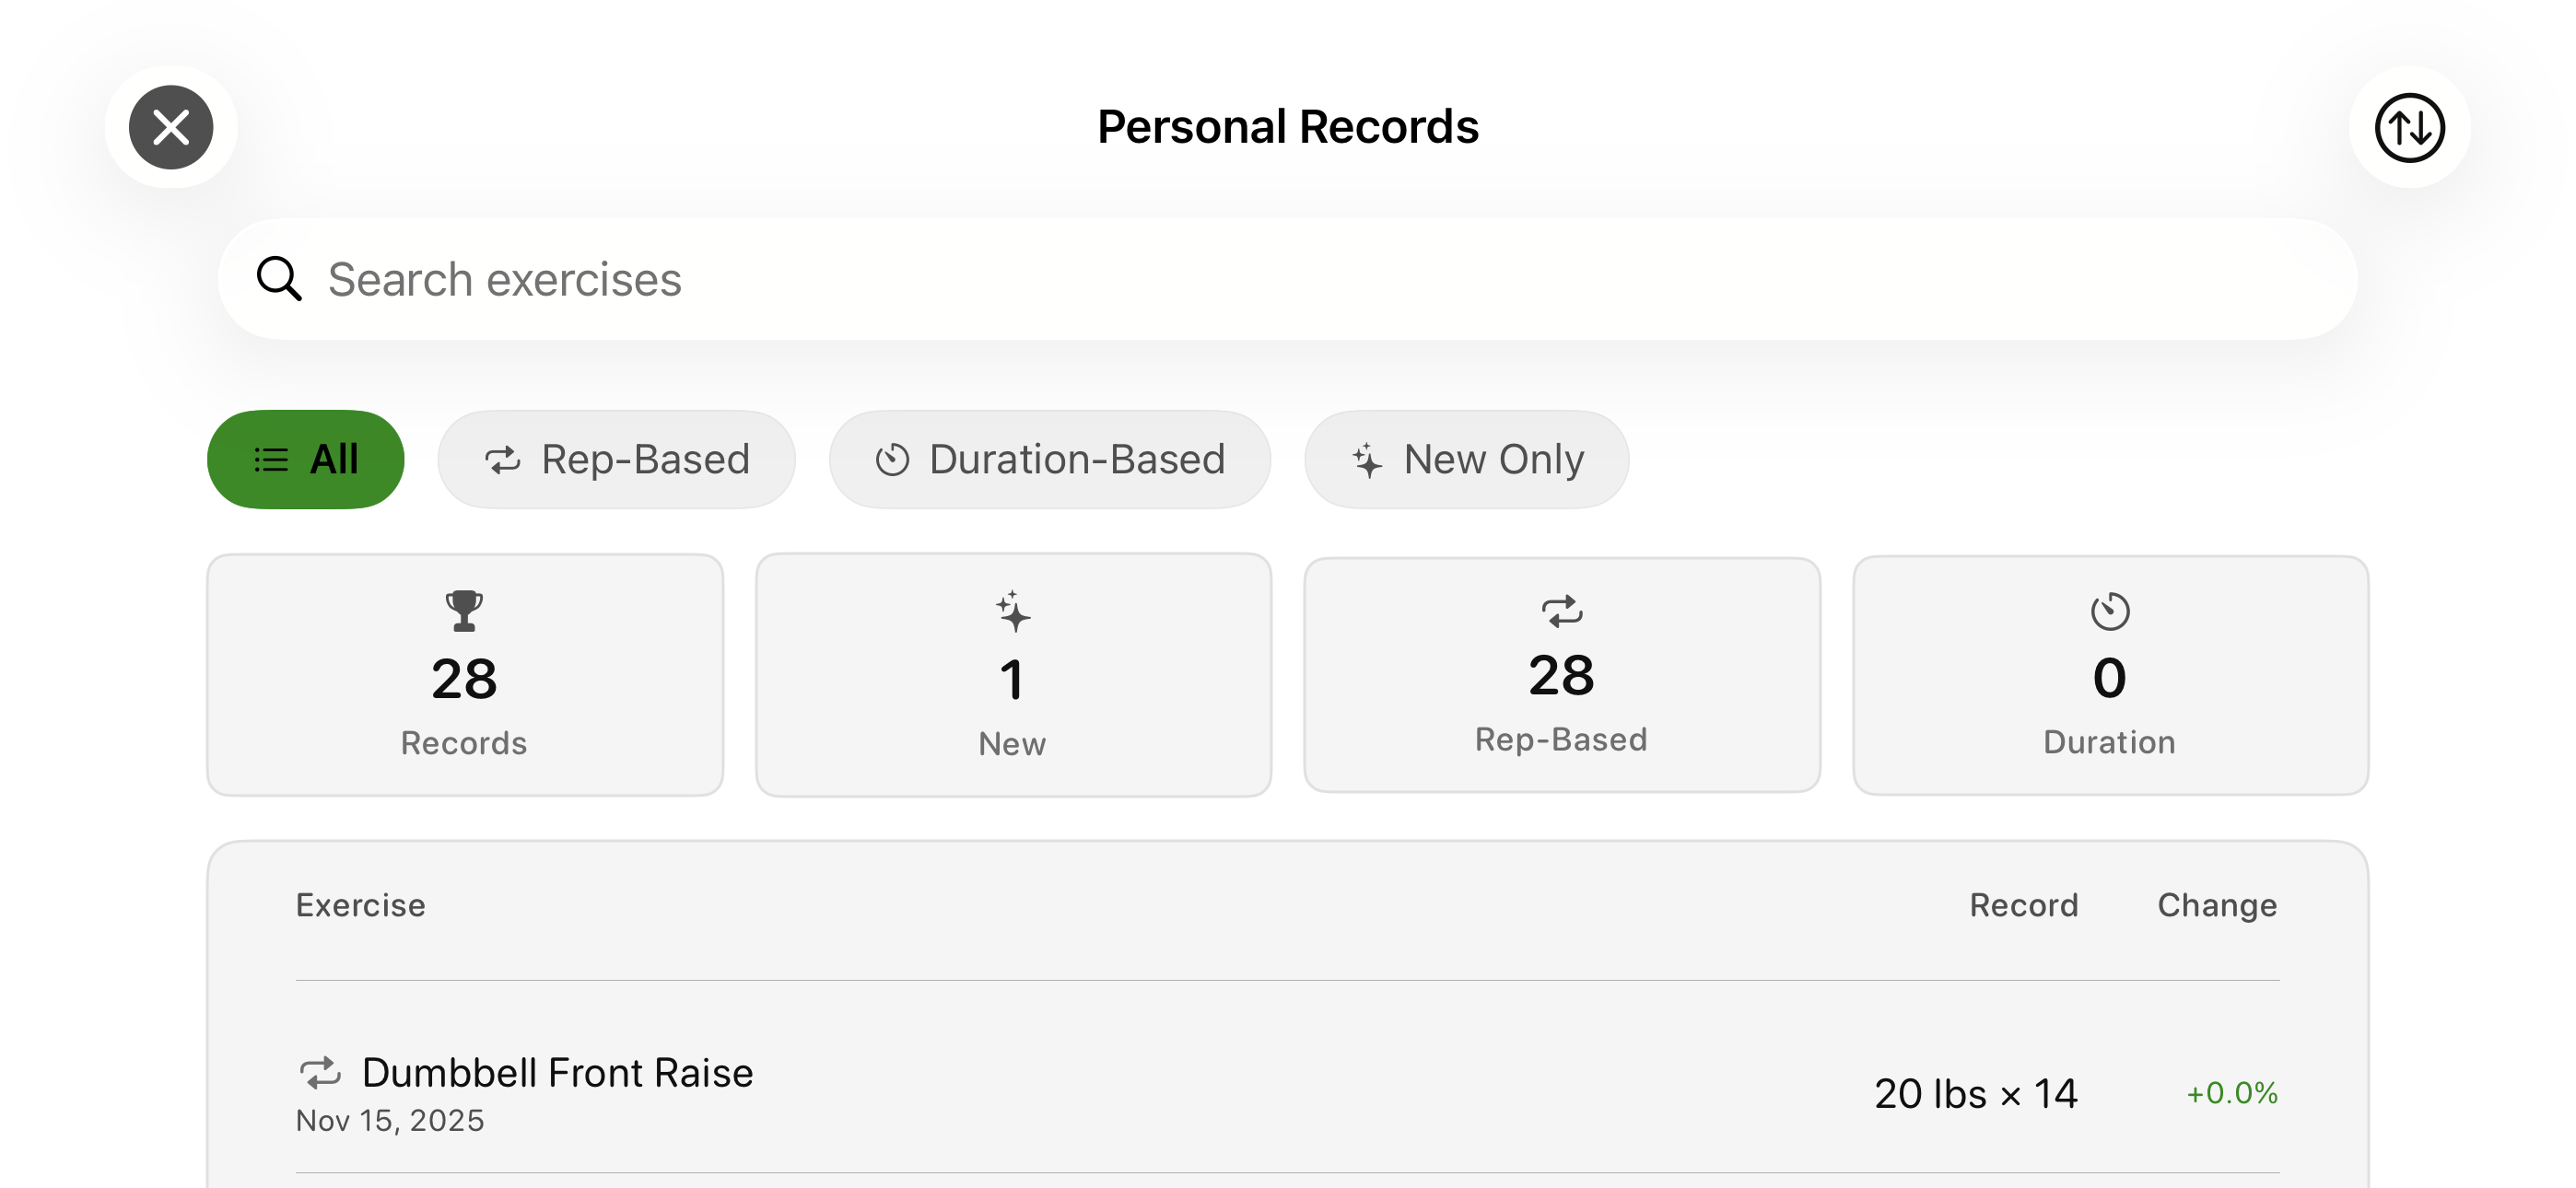
Task: Click the magnifying glass search icon
Action: point(279,279)
